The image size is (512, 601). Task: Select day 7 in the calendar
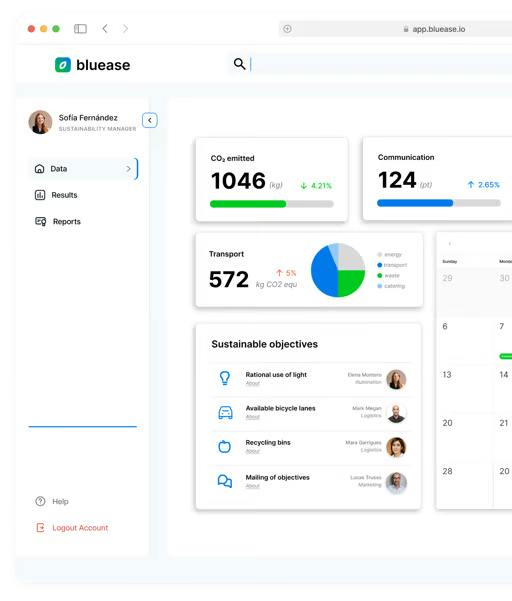[x=501, y=326]
